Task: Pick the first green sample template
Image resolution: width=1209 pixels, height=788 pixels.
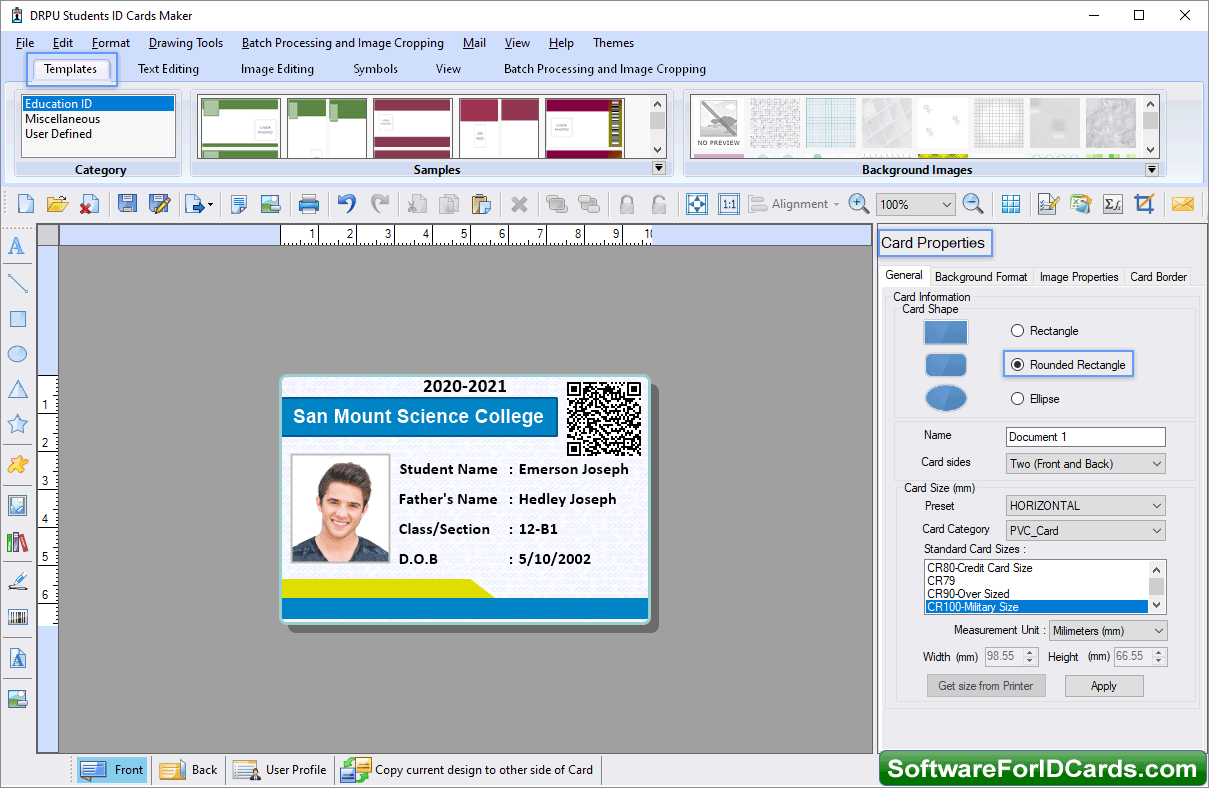Action: pyautogui.click(x=240, y=128)
